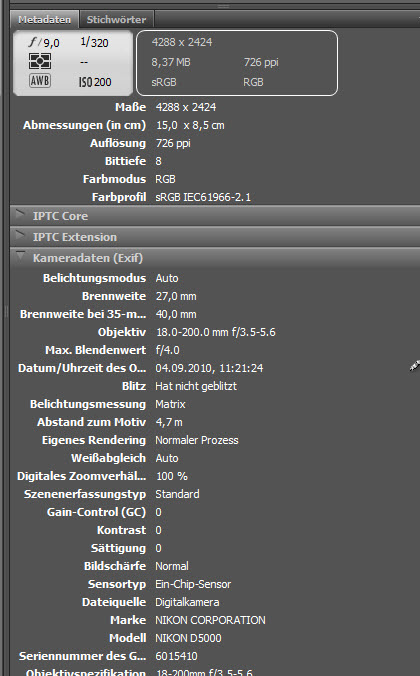Screen dimensions: 420x676
Task: Switch to the Stichwörter tab
Action: click(116, 19)
